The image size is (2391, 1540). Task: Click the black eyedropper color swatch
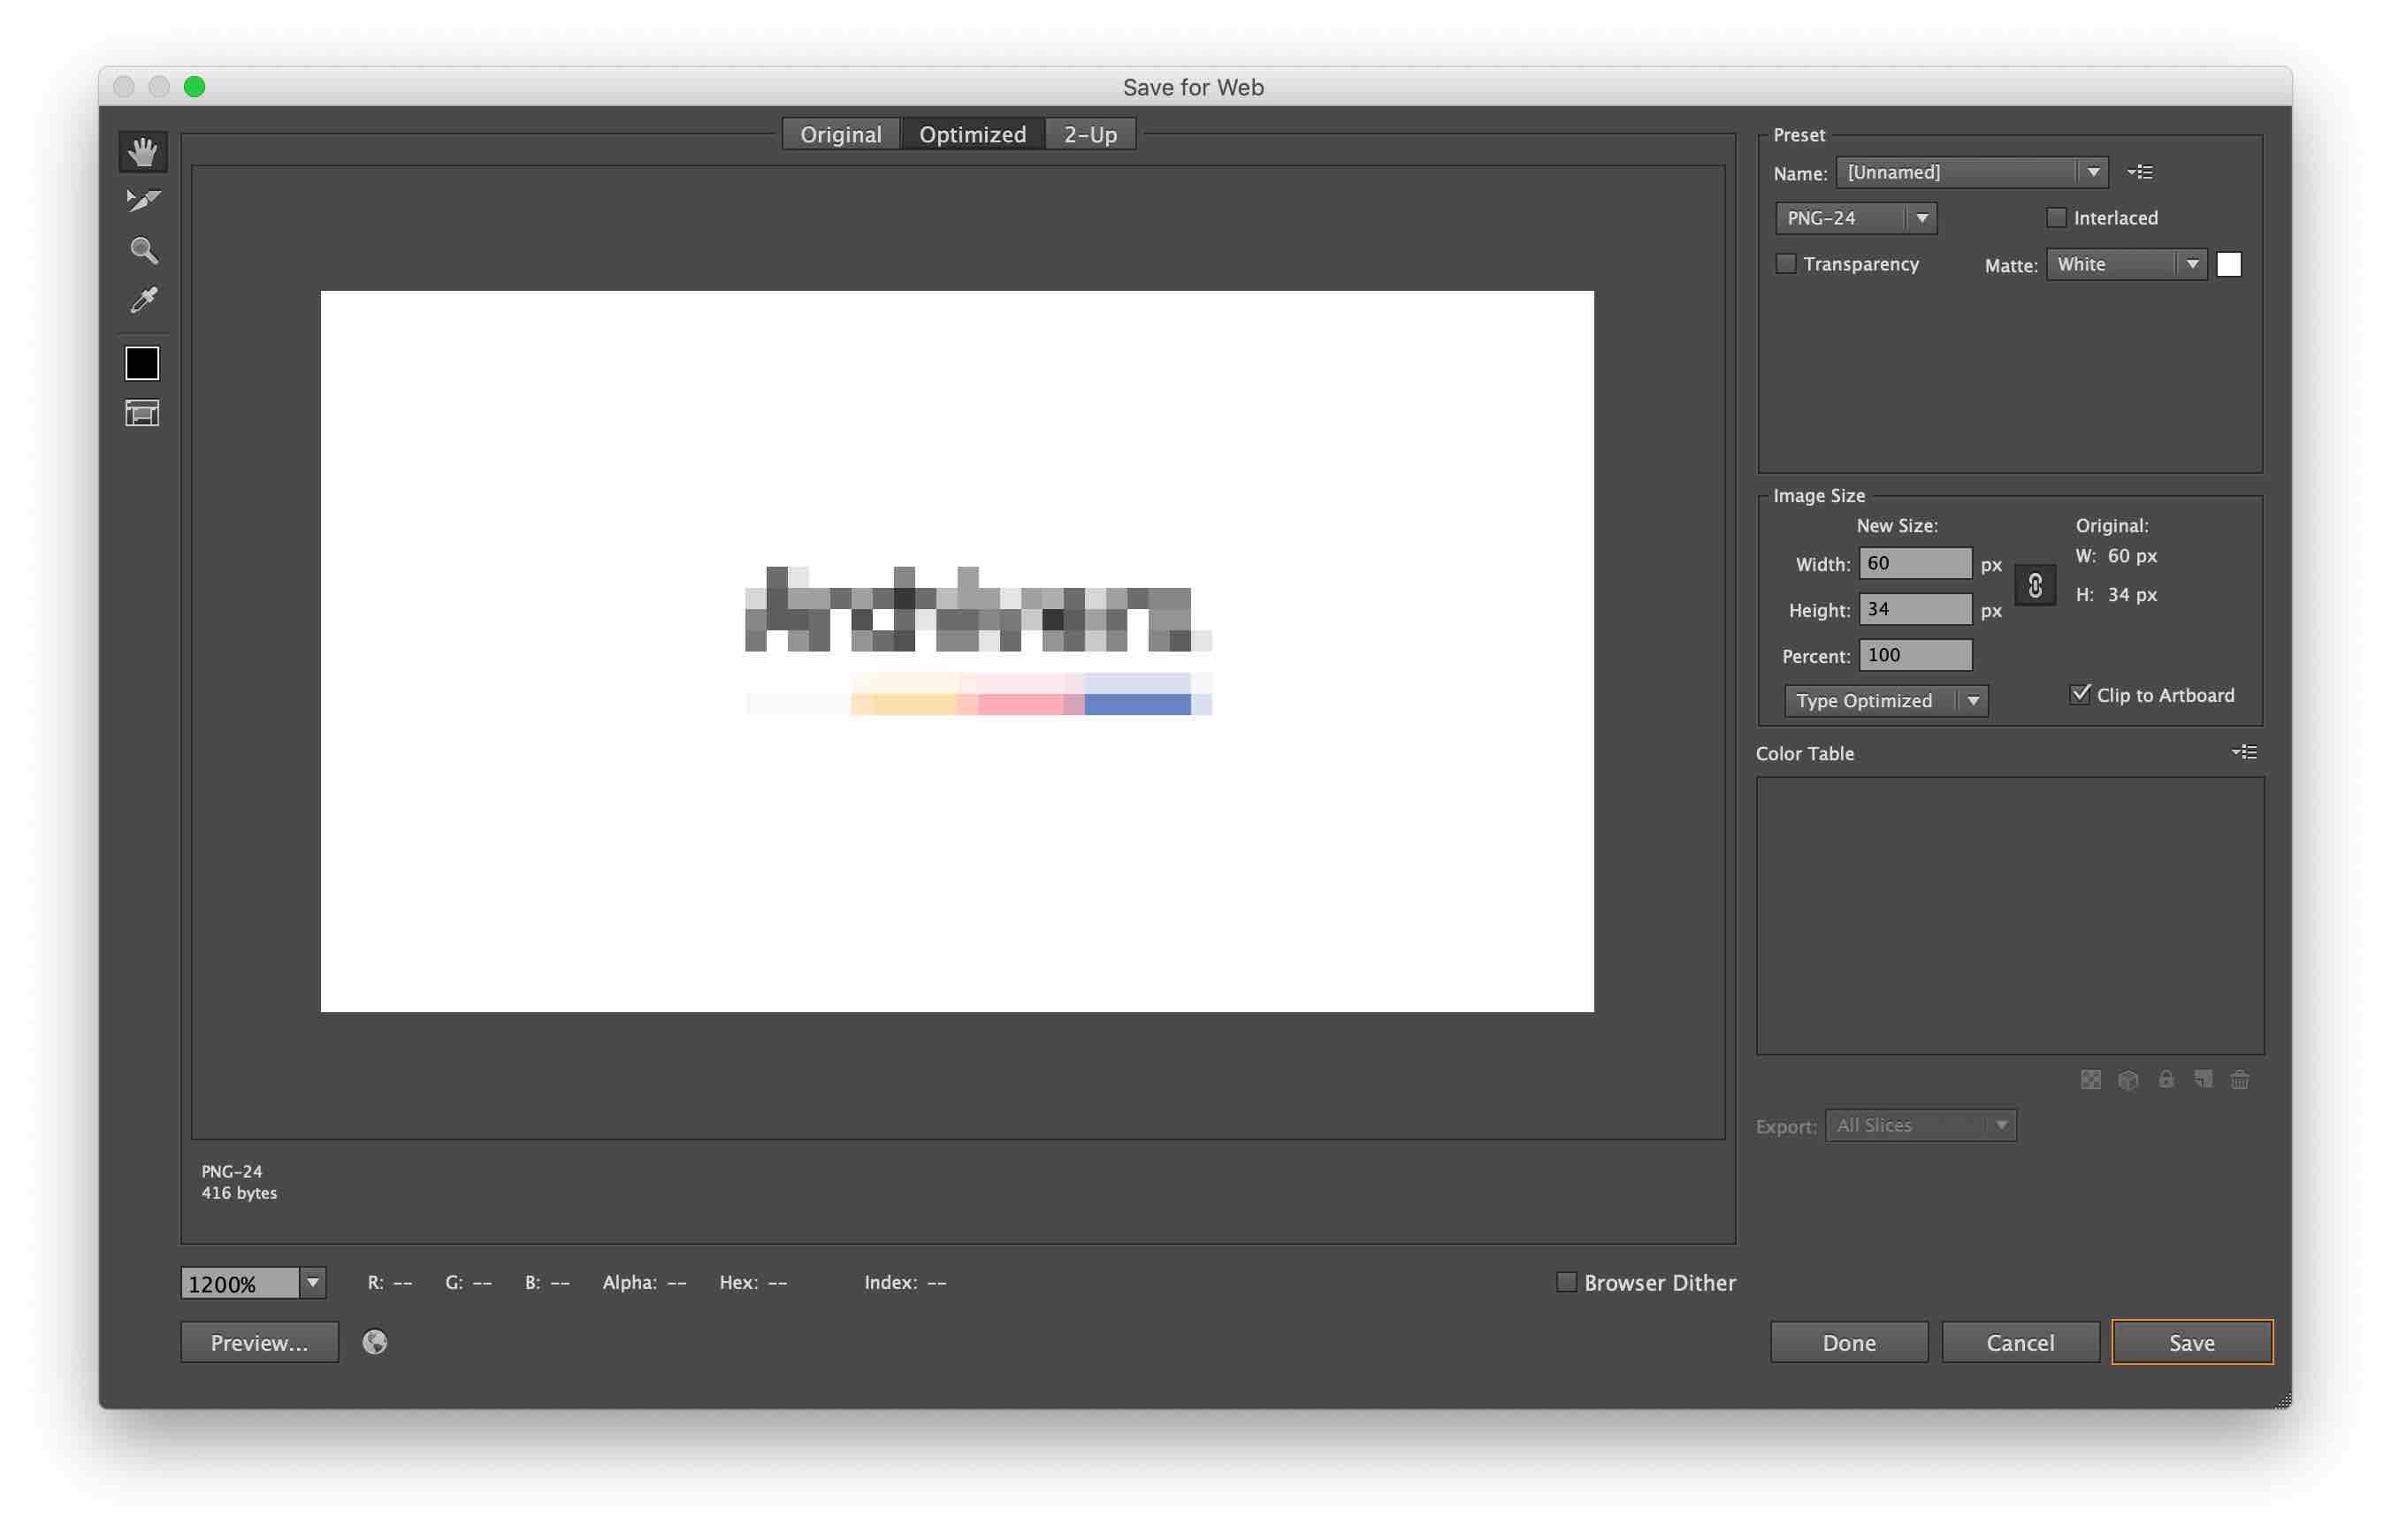(x=142, y=363)
